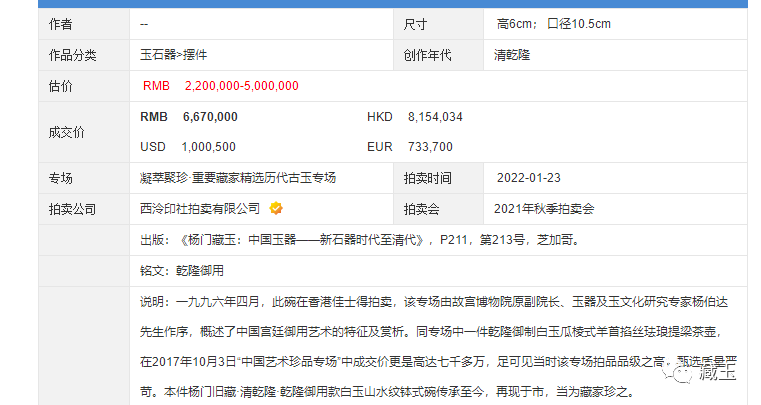Click the auction date 2022-01-23
The height and width of the screenshot is (405, 761).
(x=529, y=178)
